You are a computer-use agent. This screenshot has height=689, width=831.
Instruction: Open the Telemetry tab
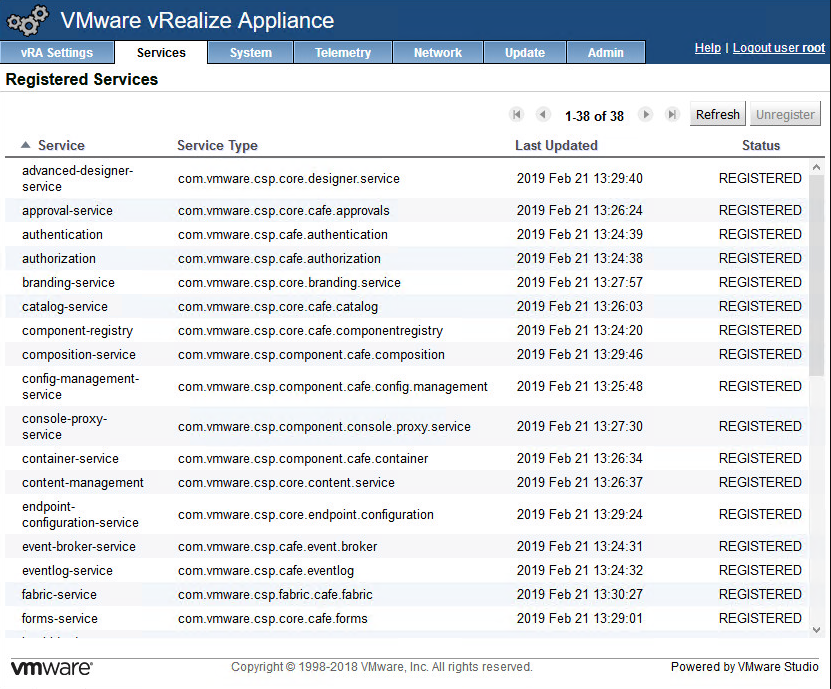click(342, 53)
